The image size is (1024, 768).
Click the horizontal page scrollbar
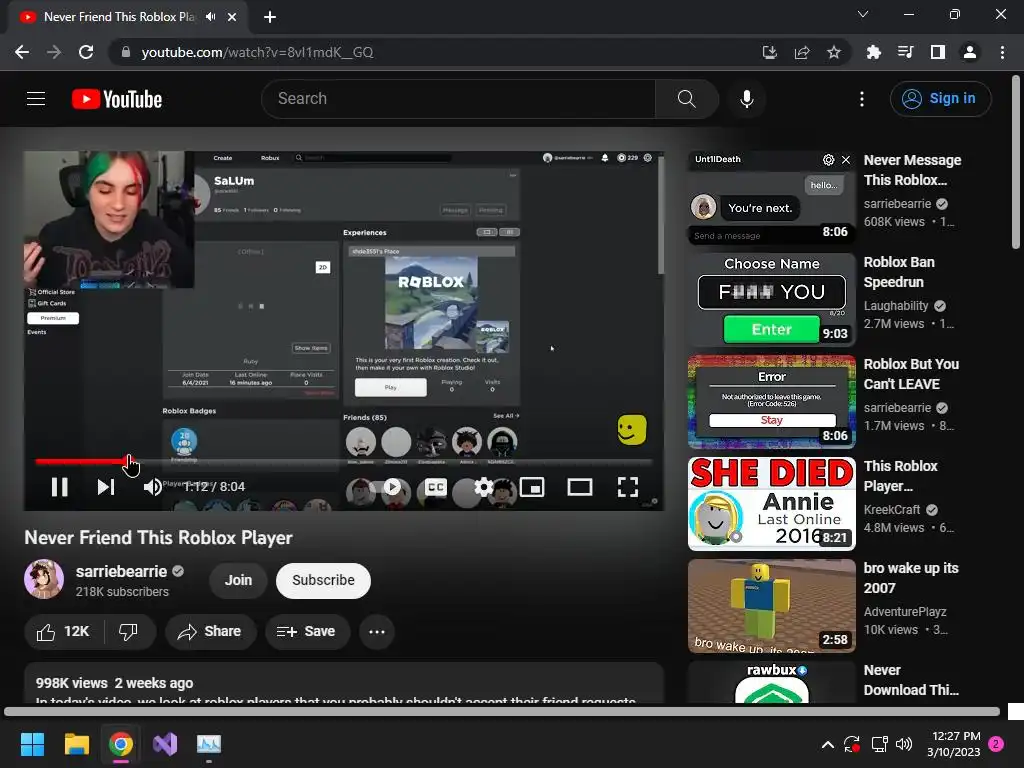(502, 711)
